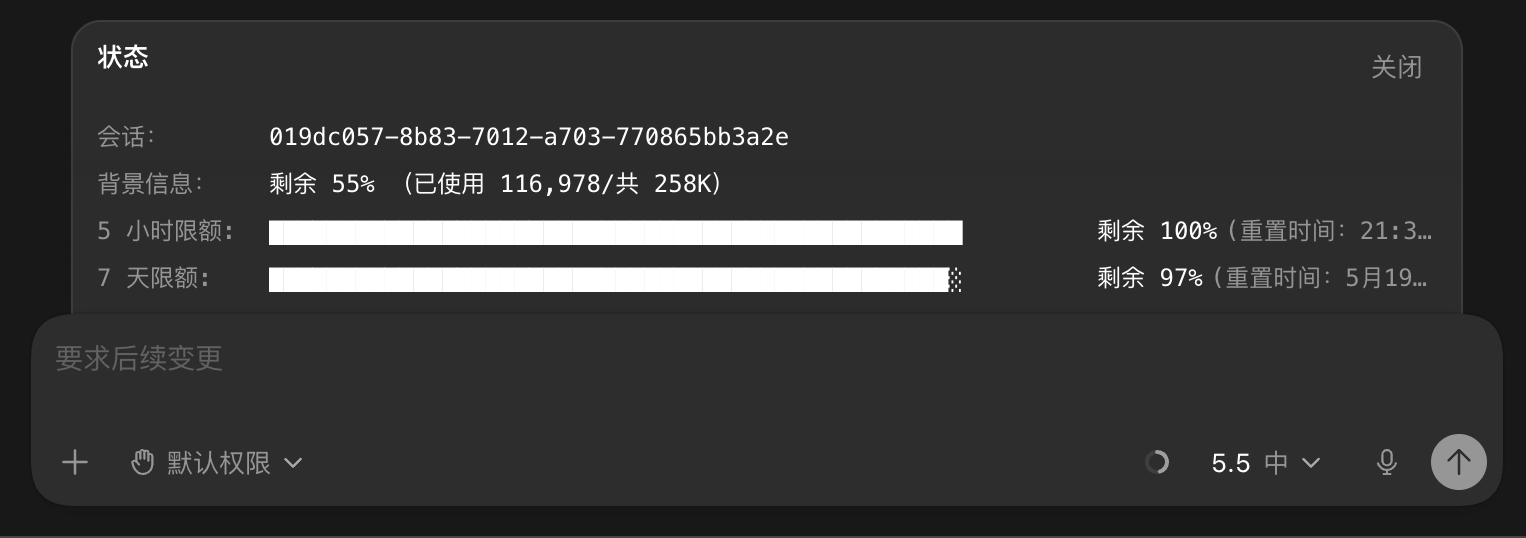The height and width of the screenshot is (538, 1526).
Task: Click 剩余 100% reset time text
Action: tap(1265, 231)
